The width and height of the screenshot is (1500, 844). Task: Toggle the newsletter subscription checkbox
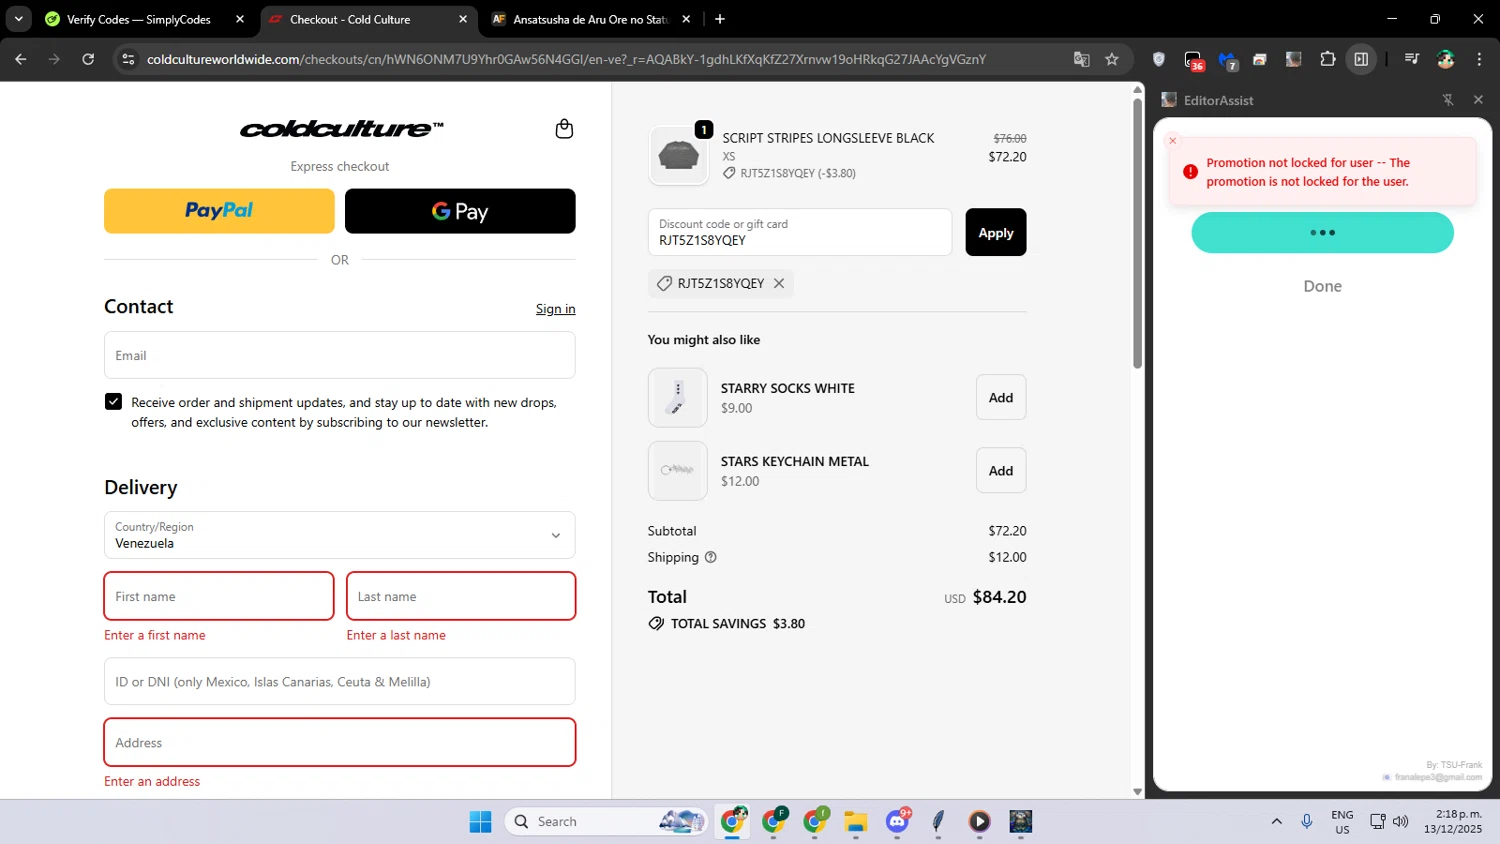[113, 401]
